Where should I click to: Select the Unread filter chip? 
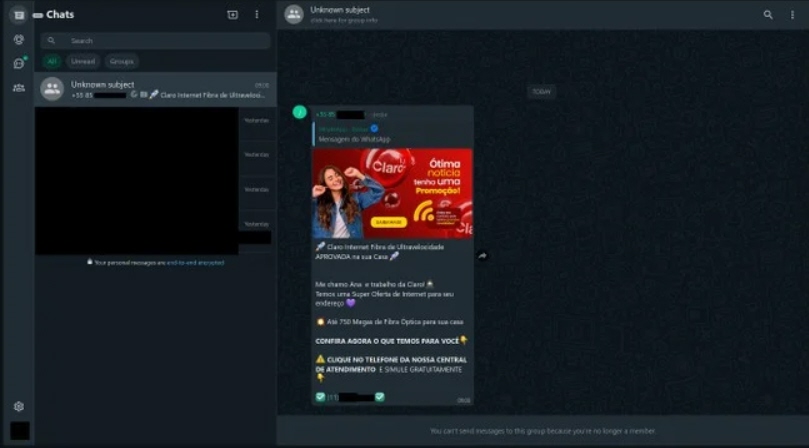coord(83,61)
